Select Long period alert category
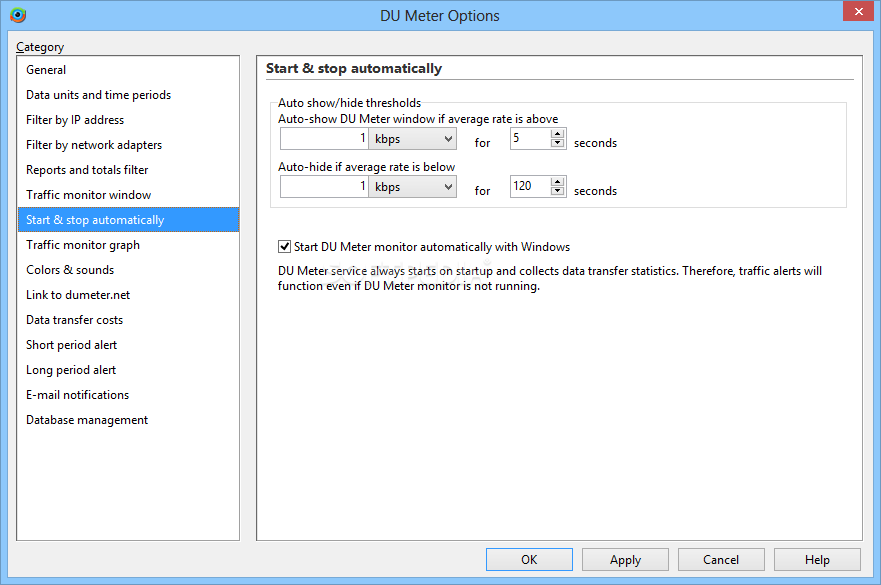This screenshot has height=585, width=881. pyautogui.click(x=128, y=370)
